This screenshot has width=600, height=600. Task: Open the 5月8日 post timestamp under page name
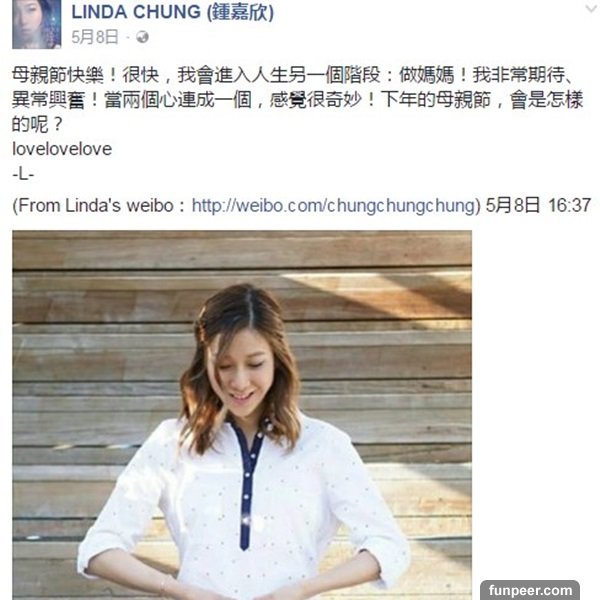(x=95, y=37)
